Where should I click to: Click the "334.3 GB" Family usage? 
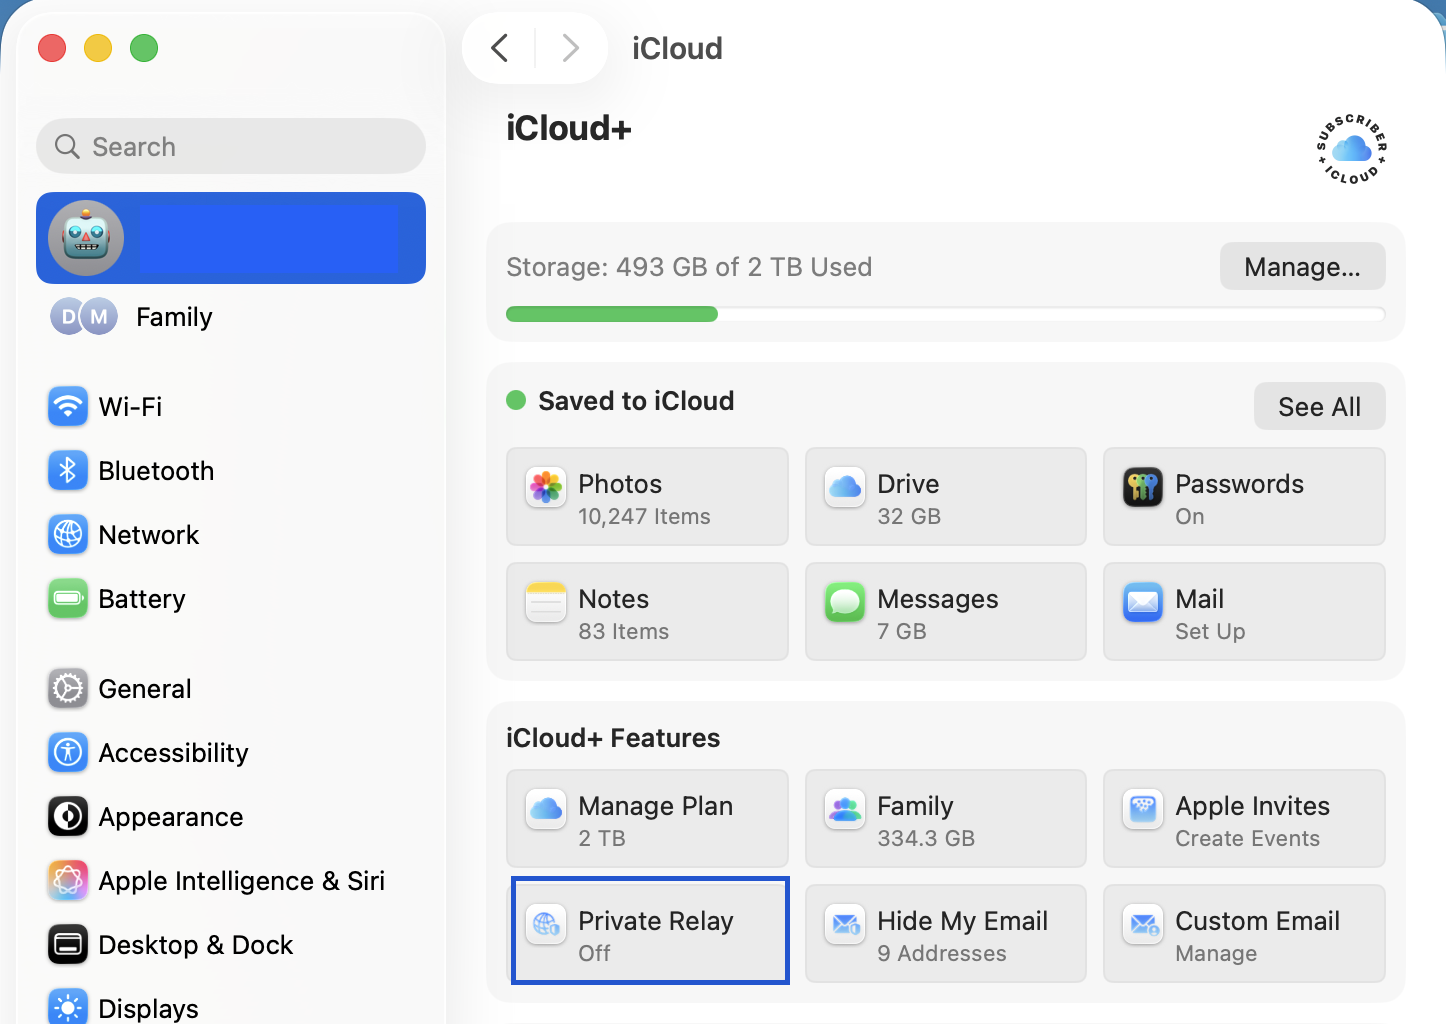click(926, 839)
